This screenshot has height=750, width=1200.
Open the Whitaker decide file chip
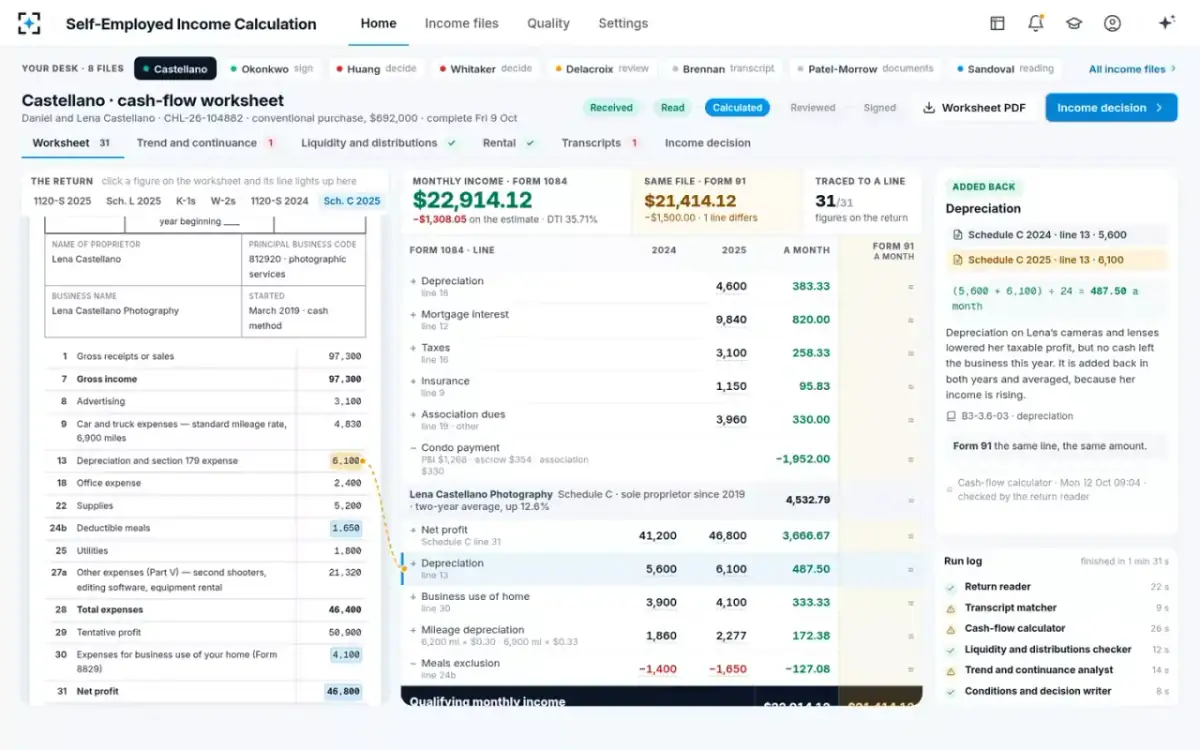coord(485,69)
